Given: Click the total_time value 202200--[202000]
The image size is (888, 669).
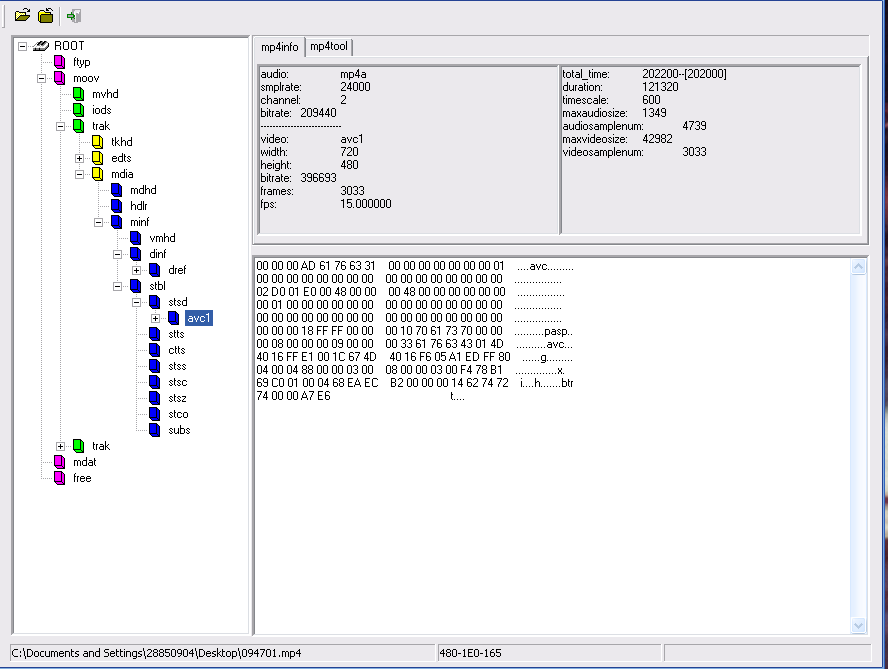Looking at the screenshot, I should (x=684, y=74).
